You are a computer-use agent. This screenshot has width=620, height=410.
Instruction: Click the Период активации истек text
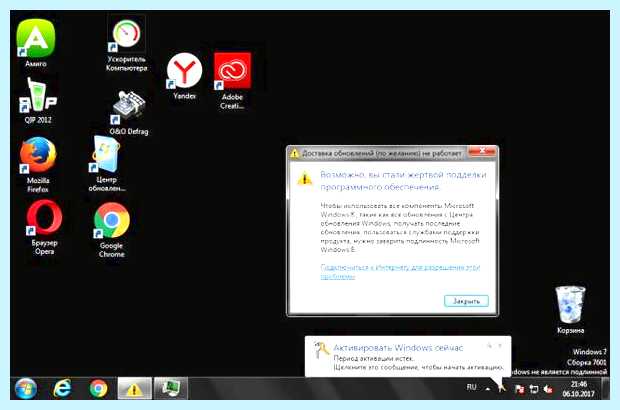[374, 358]
